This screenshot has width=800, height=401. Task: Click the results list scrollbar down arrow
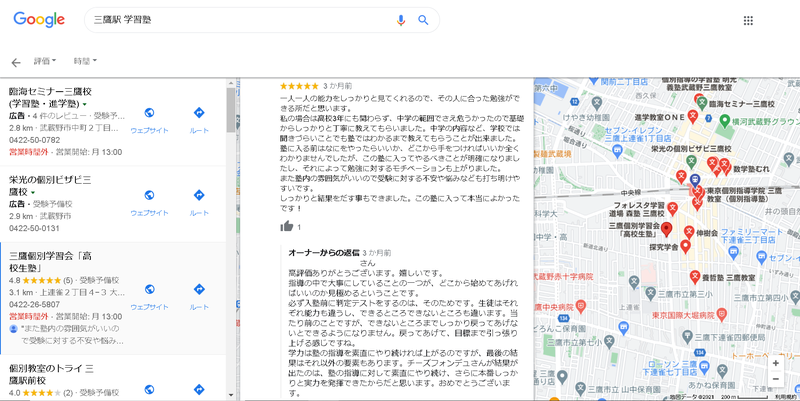pos(231,395)
